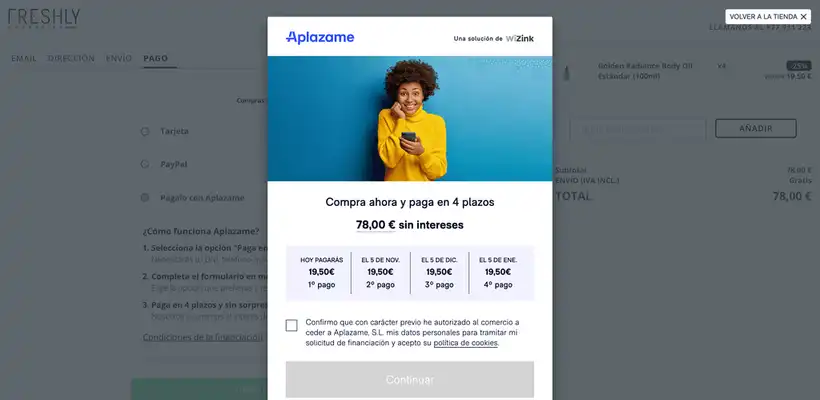This screenshot has width=820, height=400.
Task: Select the Tarjeta payment radio button
Action: pyautogui.click(x=145, y=131)
